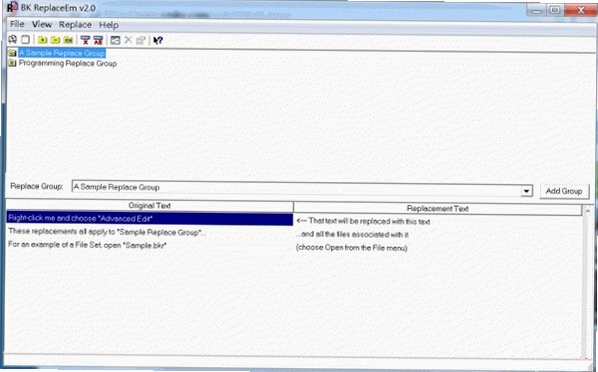
Task: Click the replacement table vertical scrollbar
Action: 587,282
